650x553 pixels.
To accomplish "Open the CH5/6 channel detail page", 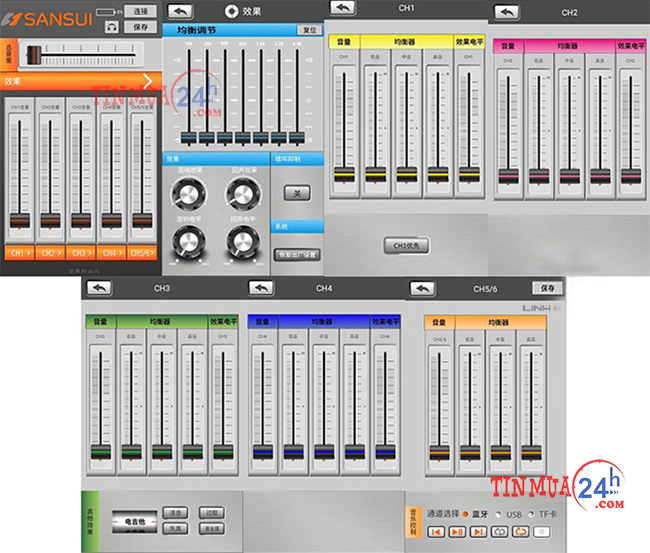I will (141, 253).
